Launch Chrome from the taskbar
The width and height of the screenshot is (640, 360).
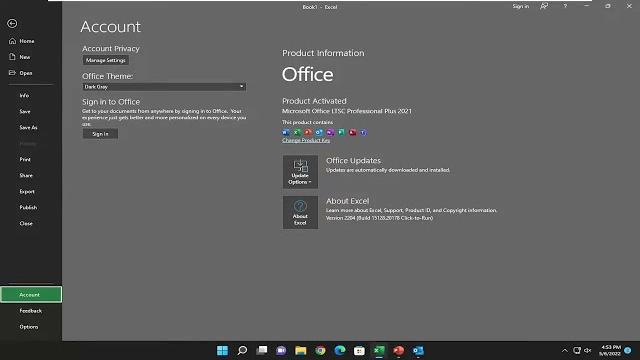click(320, 351)
